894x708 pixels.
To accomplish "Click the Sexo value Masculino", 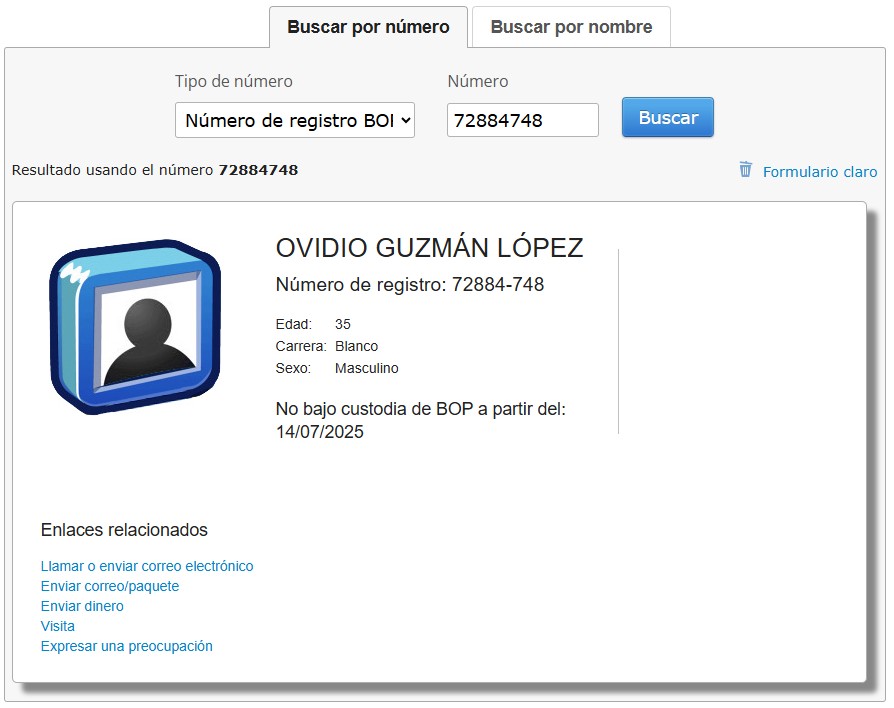I will 366,368.
